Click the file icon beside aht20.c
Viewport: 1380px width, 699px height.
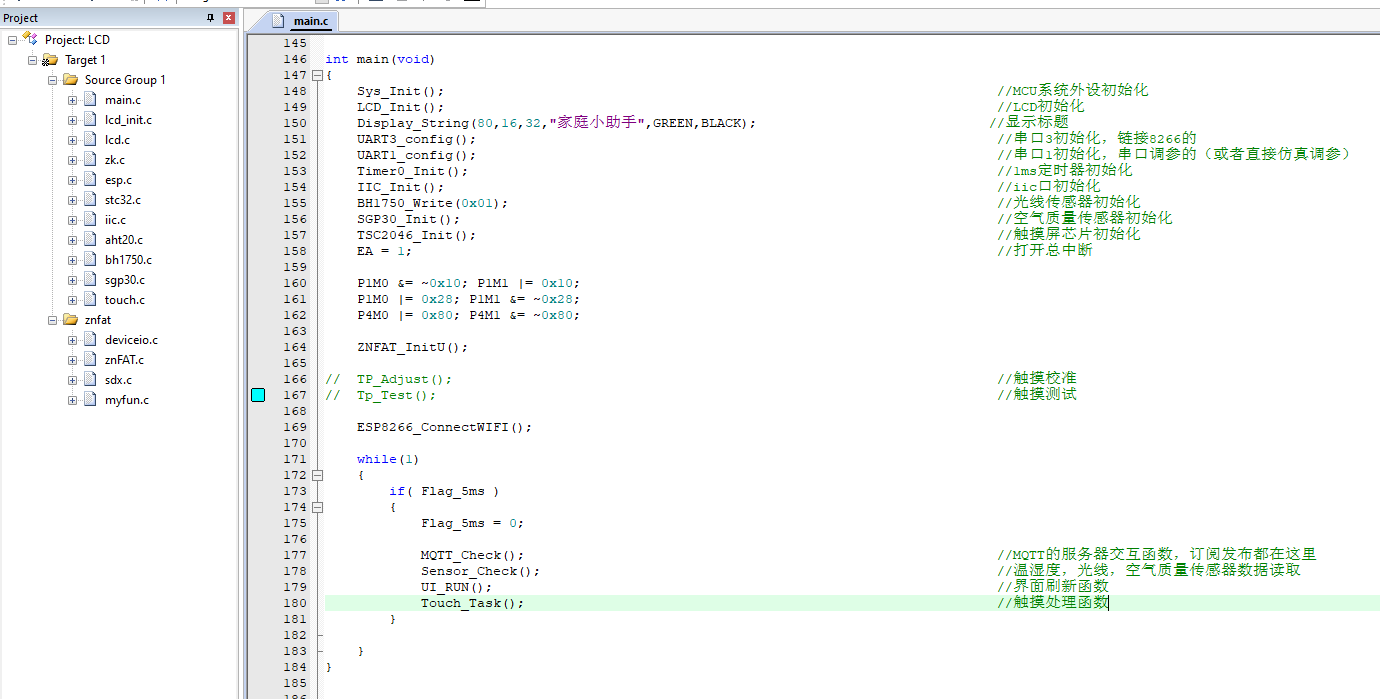[90, 239]
